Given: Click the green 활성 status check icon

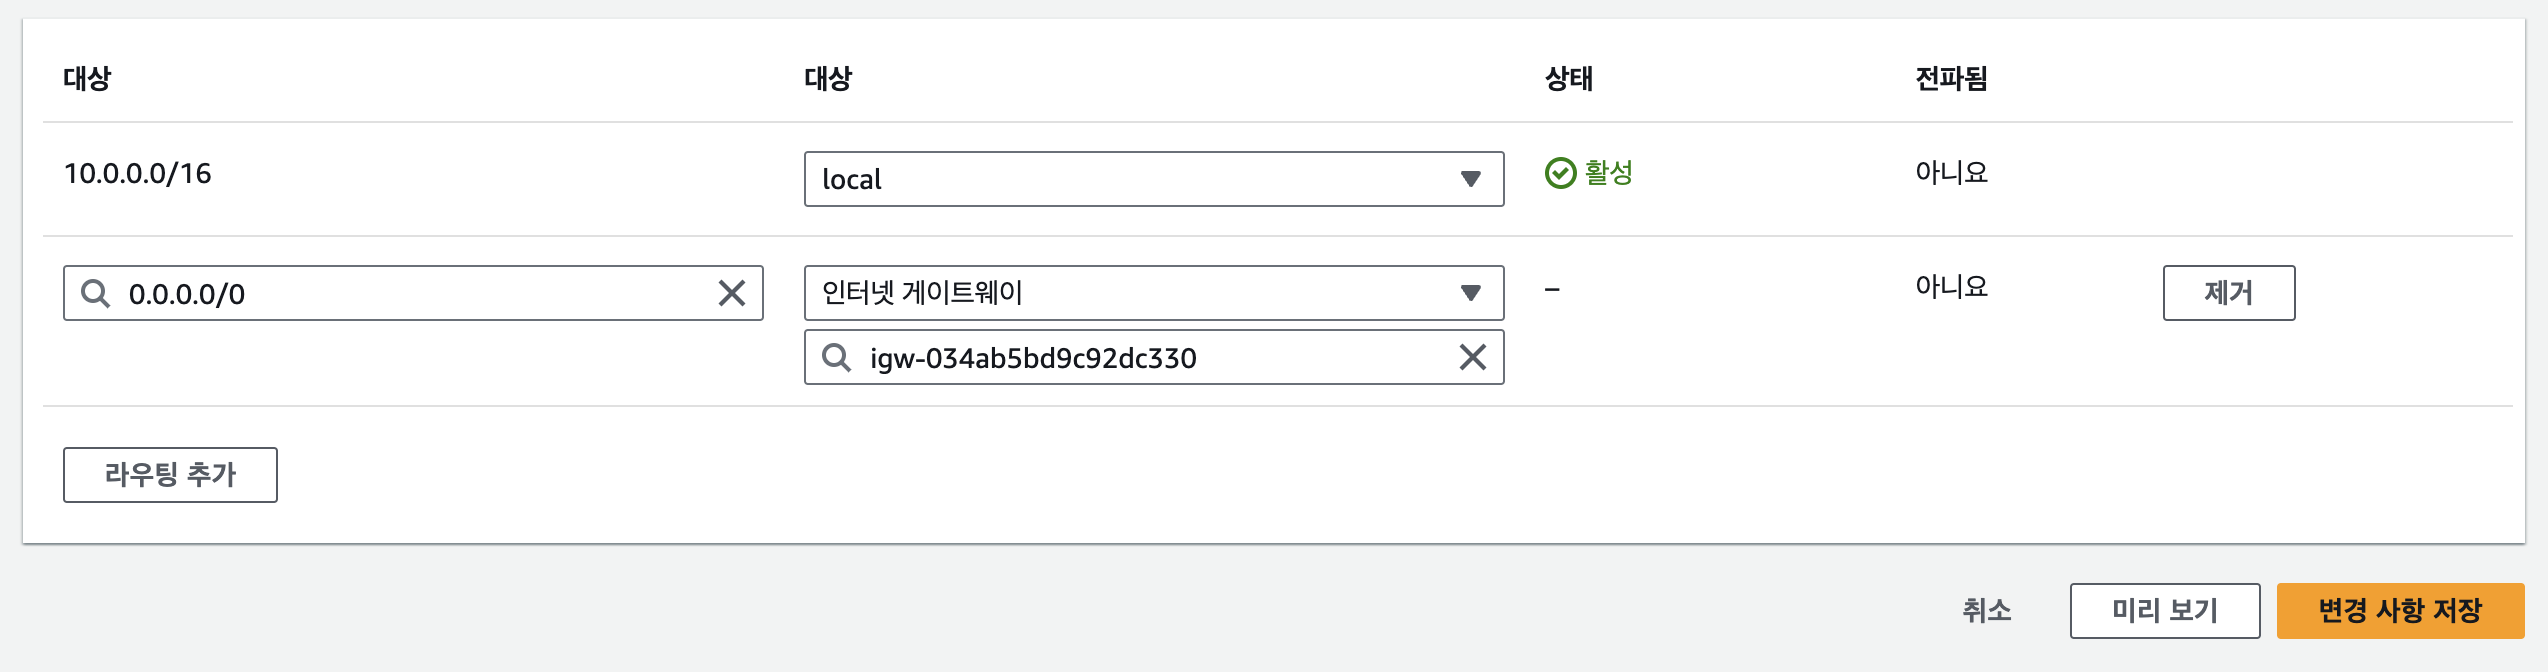Looking at the screenshot, I should pos(1560,173).
